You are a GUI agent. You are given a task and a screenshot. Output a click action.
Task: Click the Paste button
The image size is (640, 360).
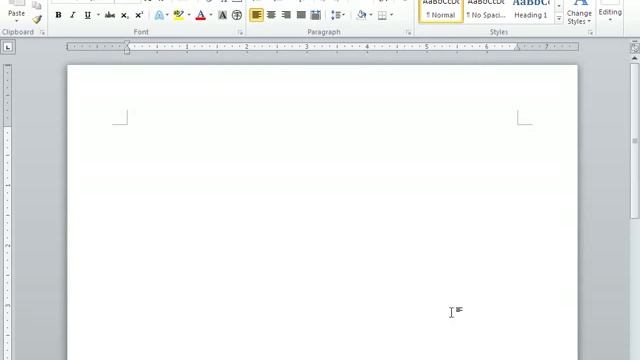[x=16, y=12]
